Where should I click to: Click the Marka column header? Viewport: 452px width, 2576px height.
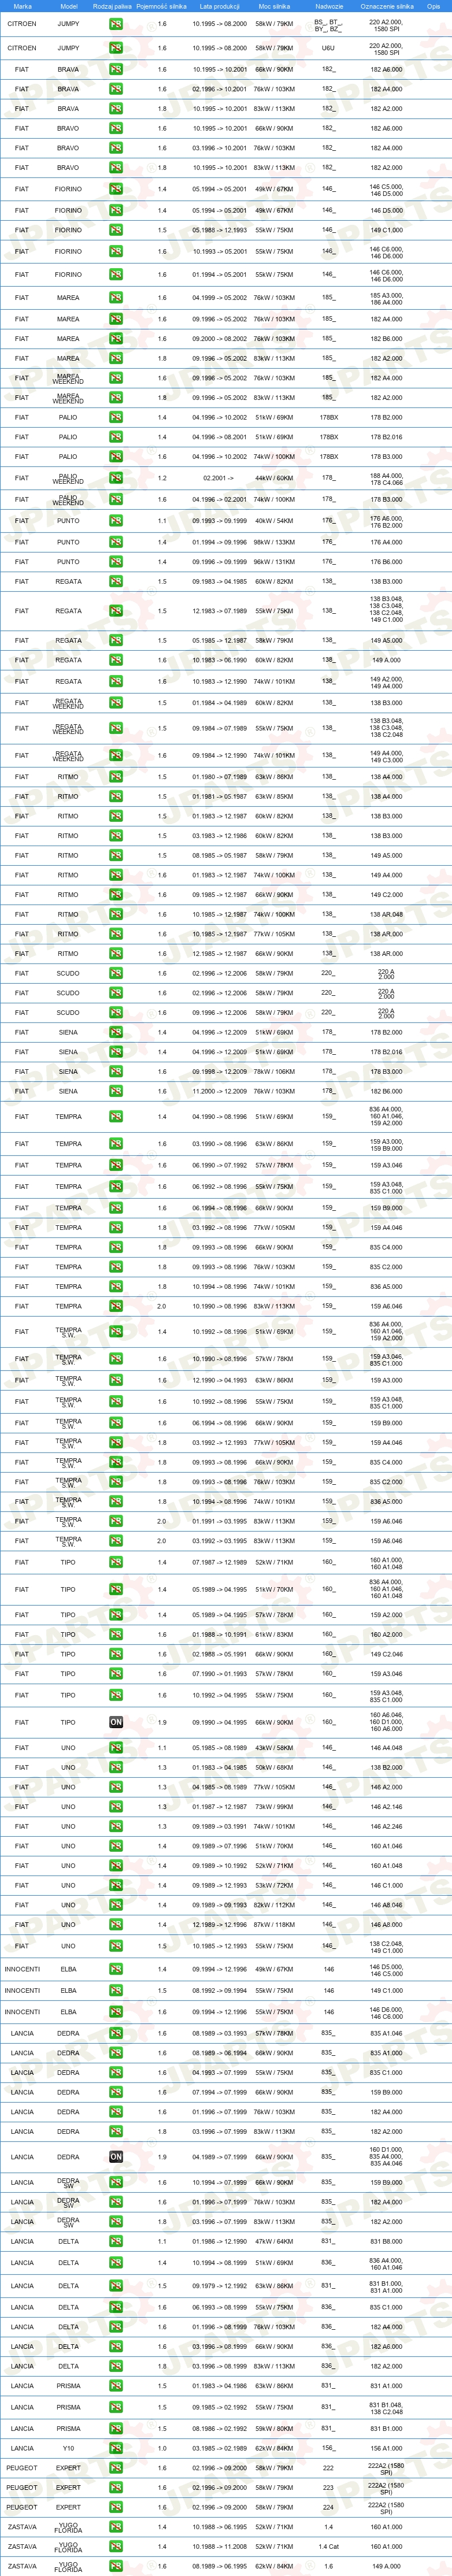[22, 6]
